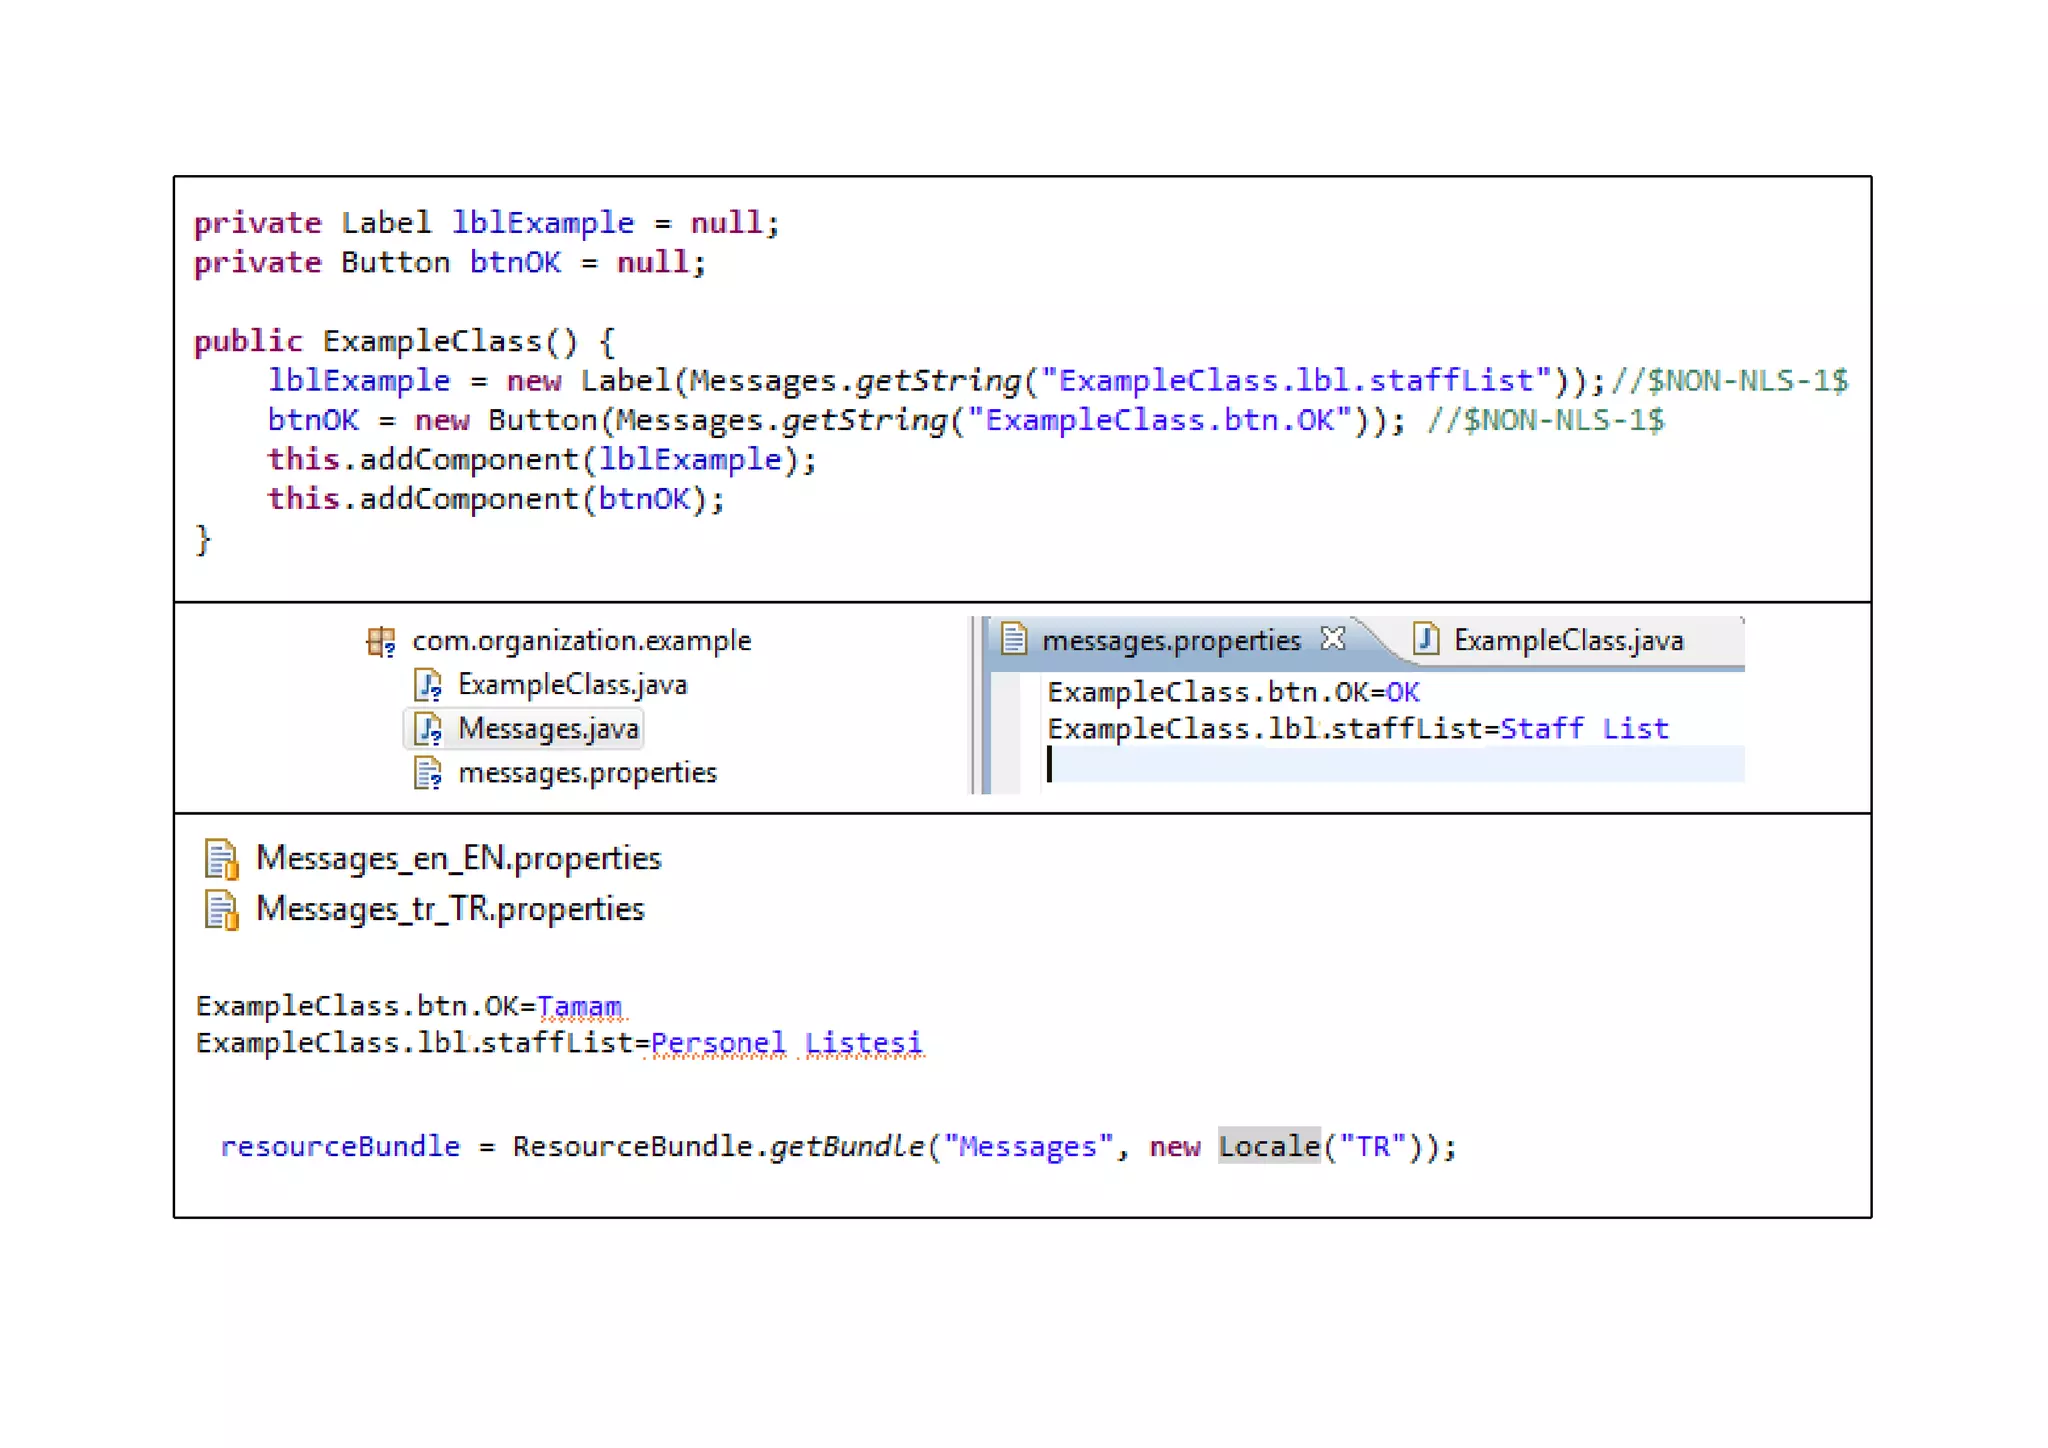Select the com.organization.example package node
2048x1448 pixels.
pyautogui.click(x=581, y=641)
